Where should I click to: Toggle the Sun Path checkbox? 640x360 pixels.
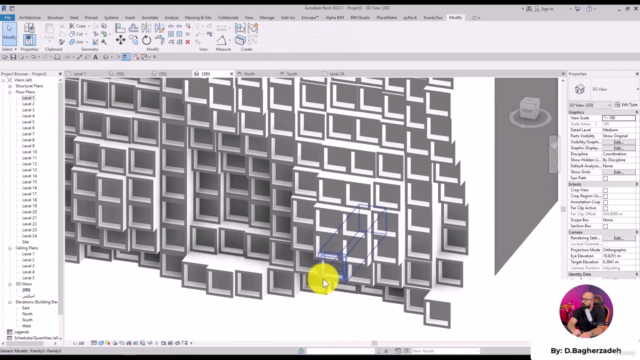coord(605,178)
